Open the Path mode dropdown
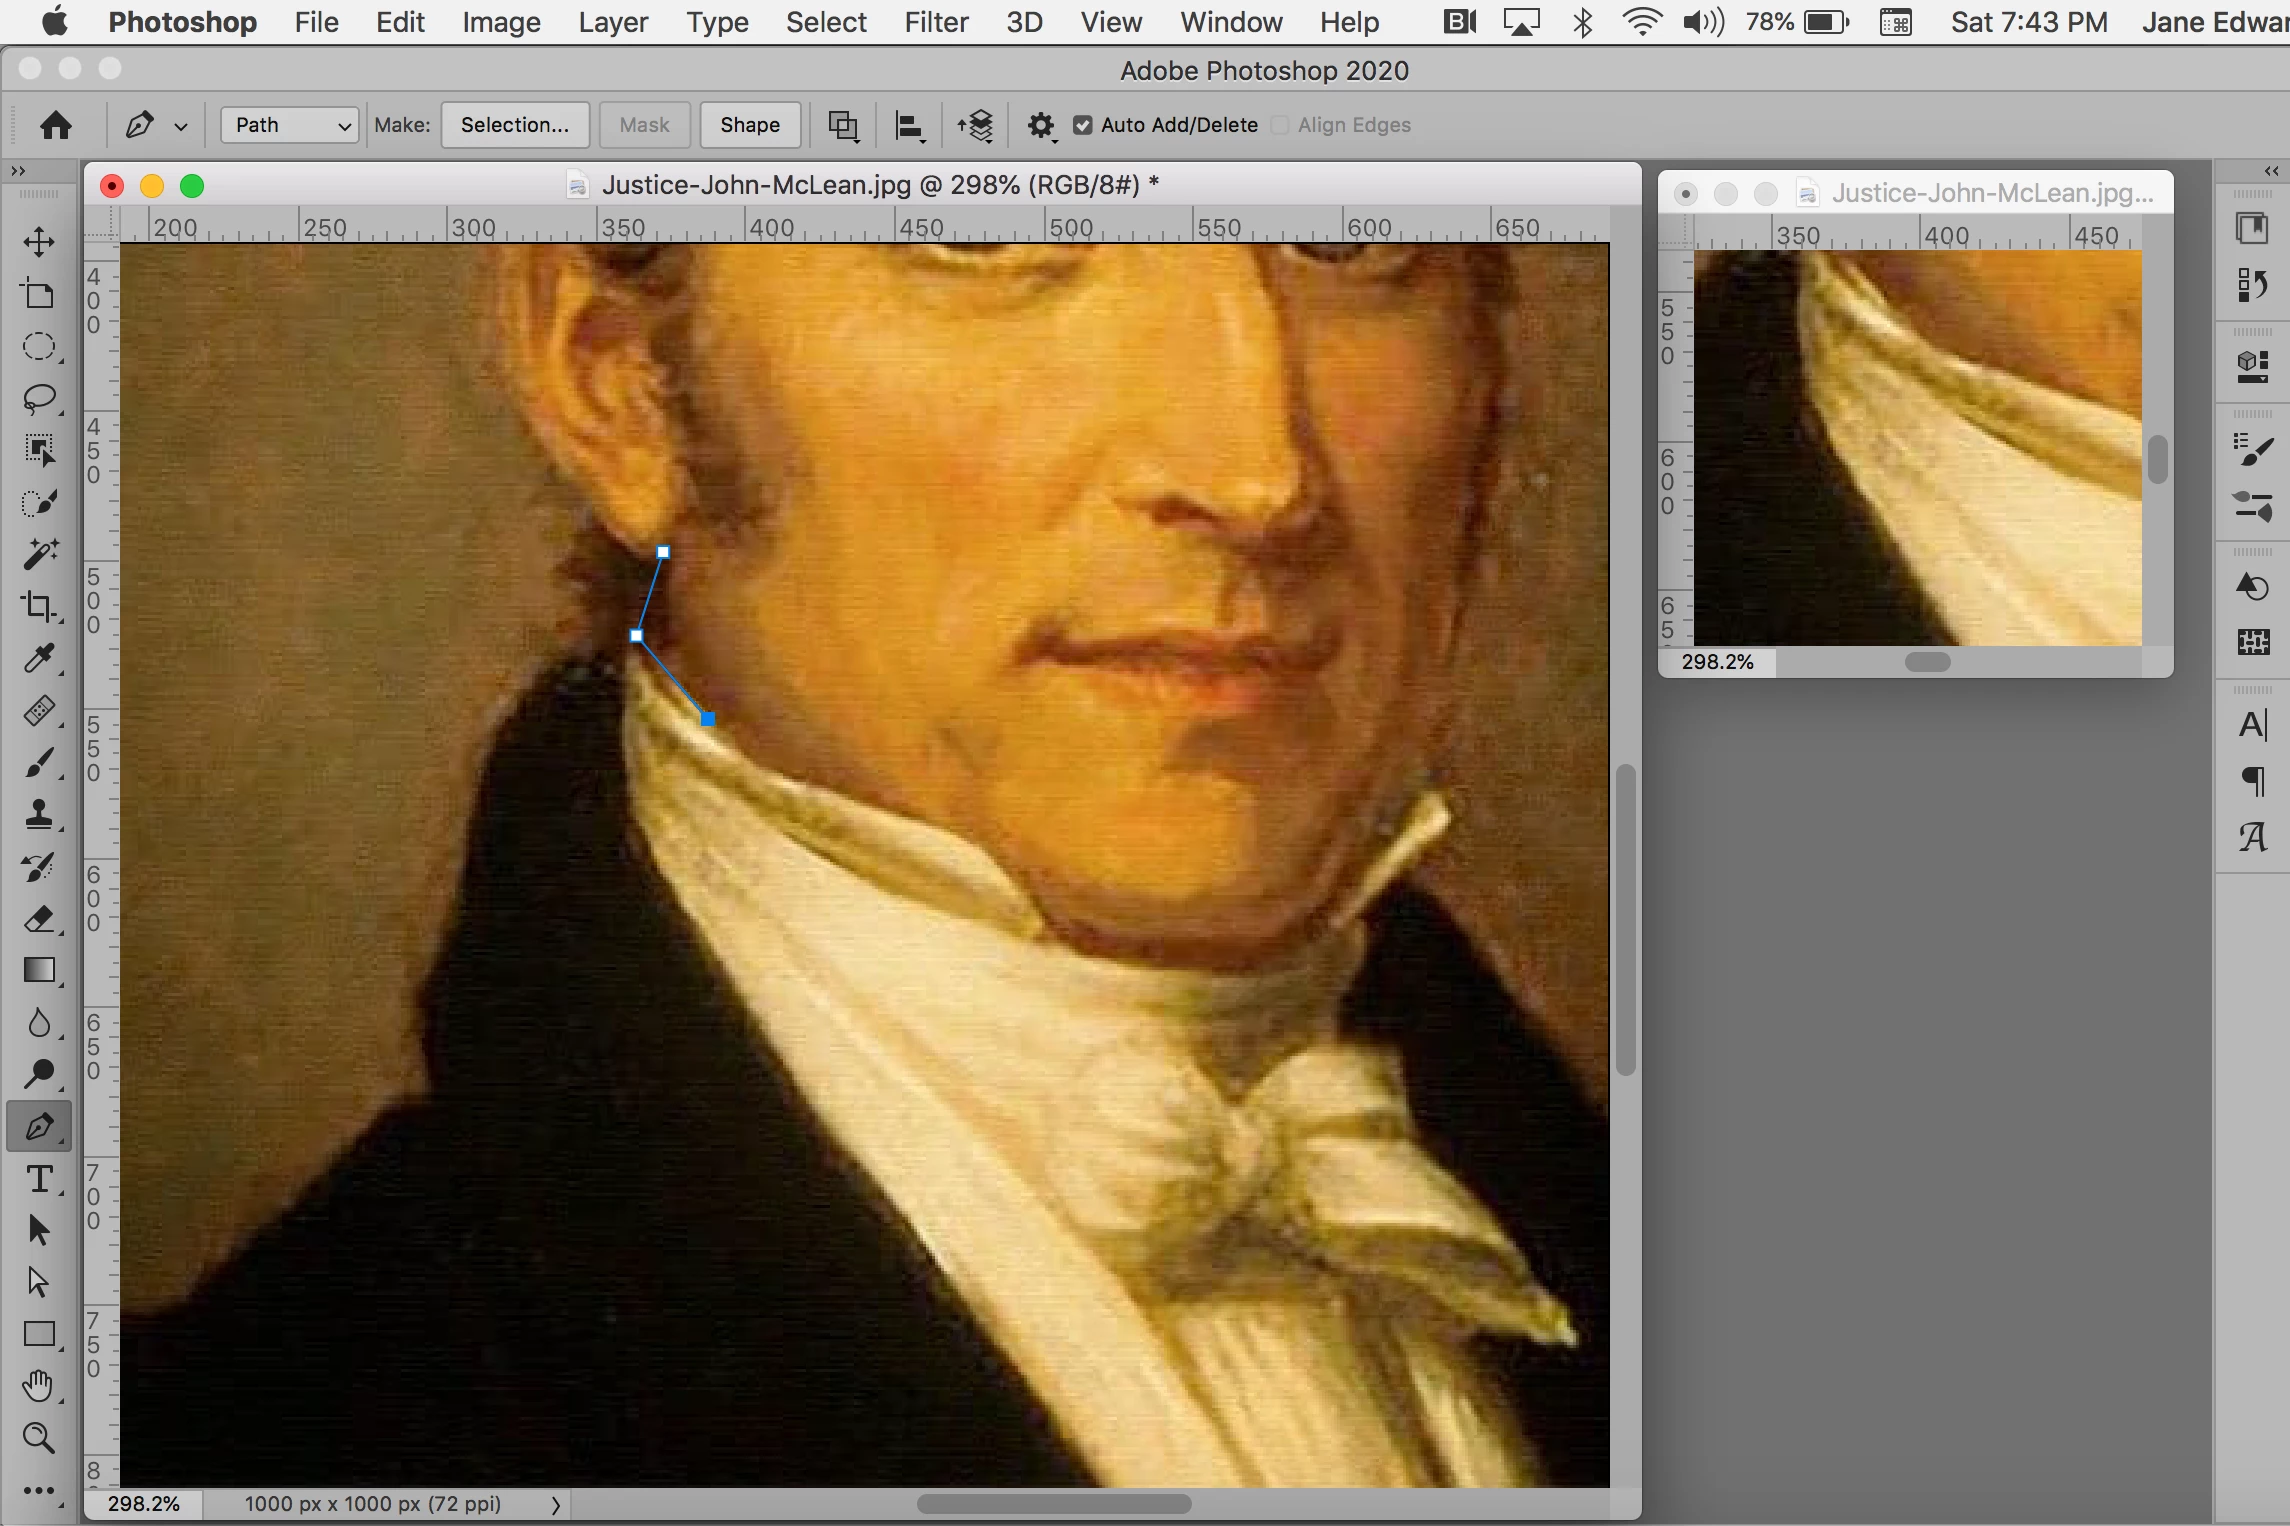Screen dimensions: 2290x1526 [x=289, y=125]
